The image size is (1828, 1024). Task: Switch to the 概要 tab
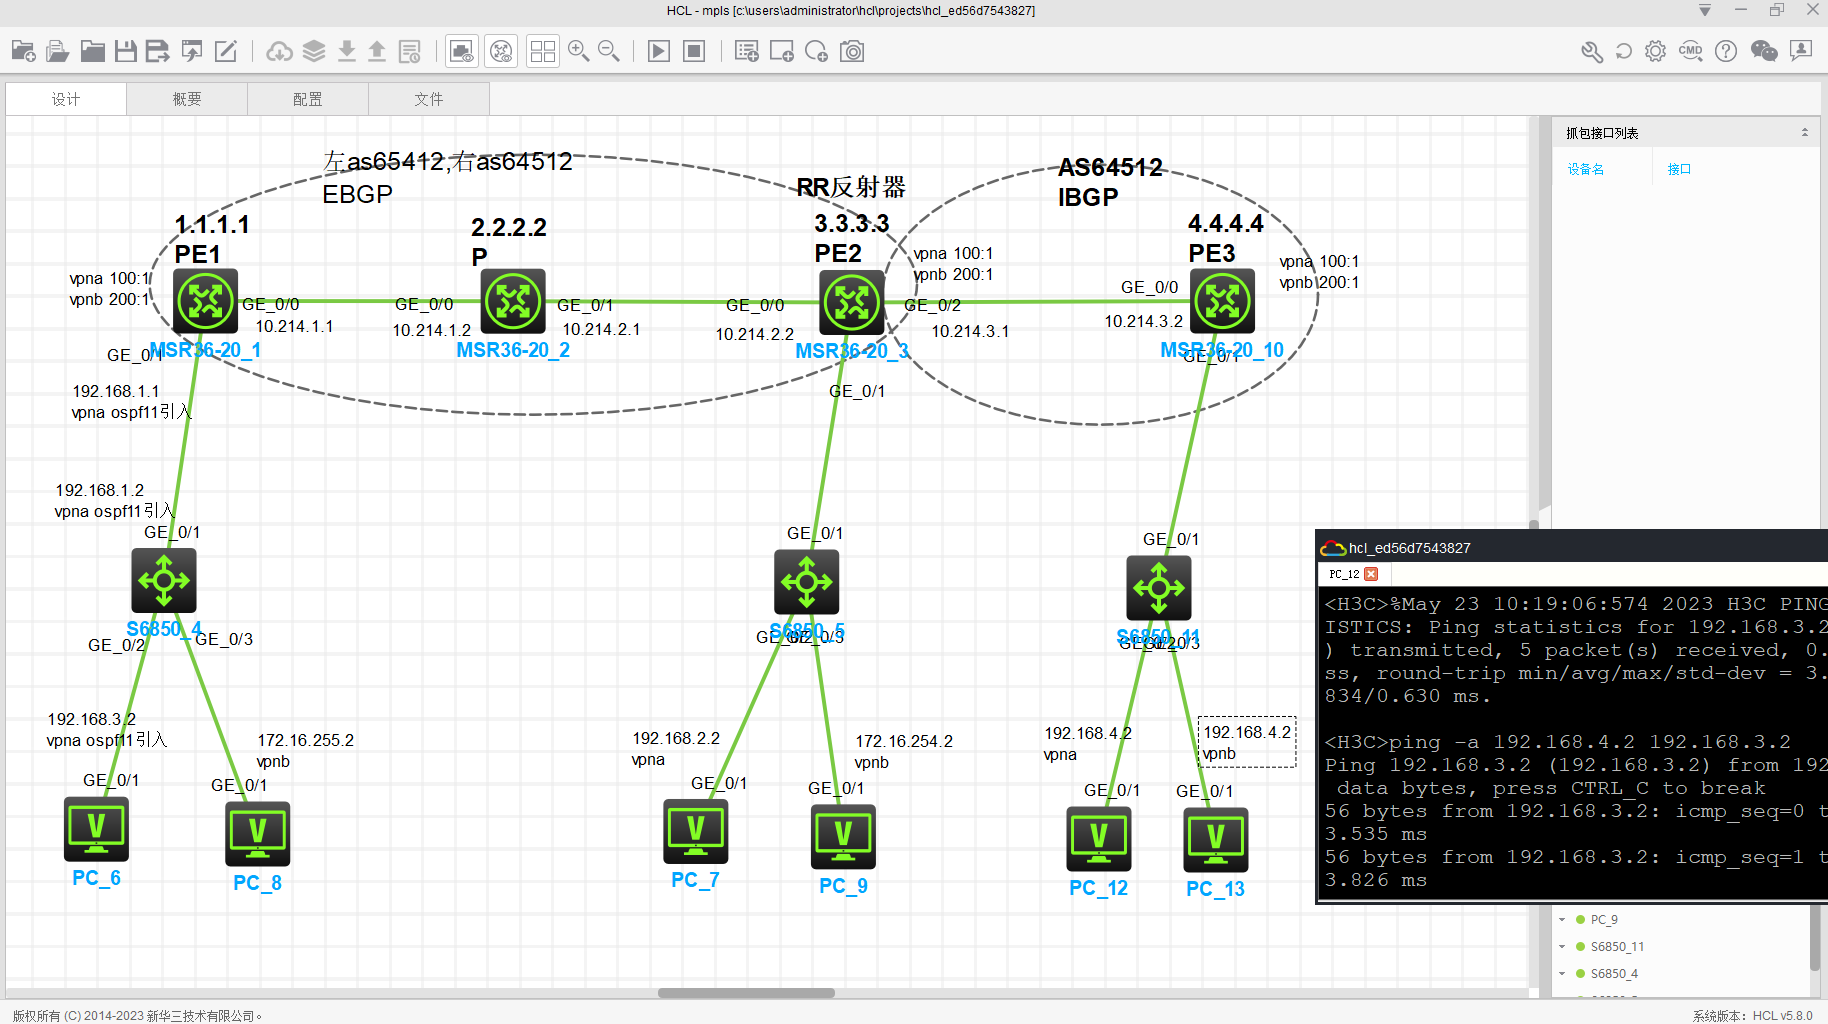187,99
